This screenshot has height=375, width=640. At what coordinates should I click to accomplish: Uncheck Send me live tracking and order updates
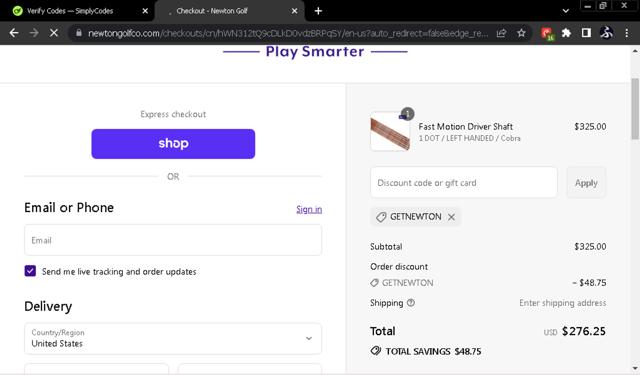(30, 271)
